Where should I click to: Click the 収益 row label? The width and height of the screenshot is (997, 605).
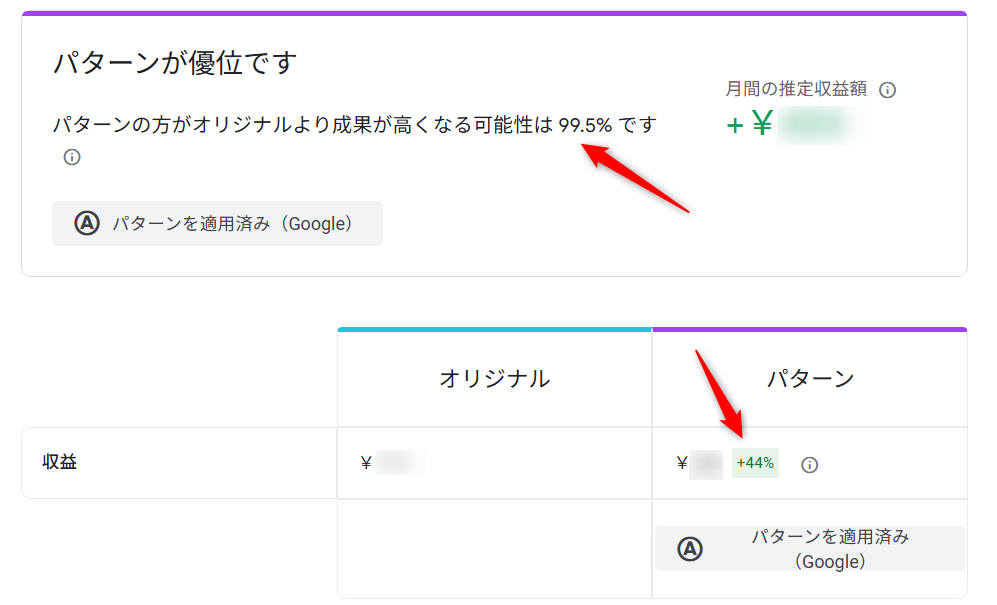(x=60, y=462)
